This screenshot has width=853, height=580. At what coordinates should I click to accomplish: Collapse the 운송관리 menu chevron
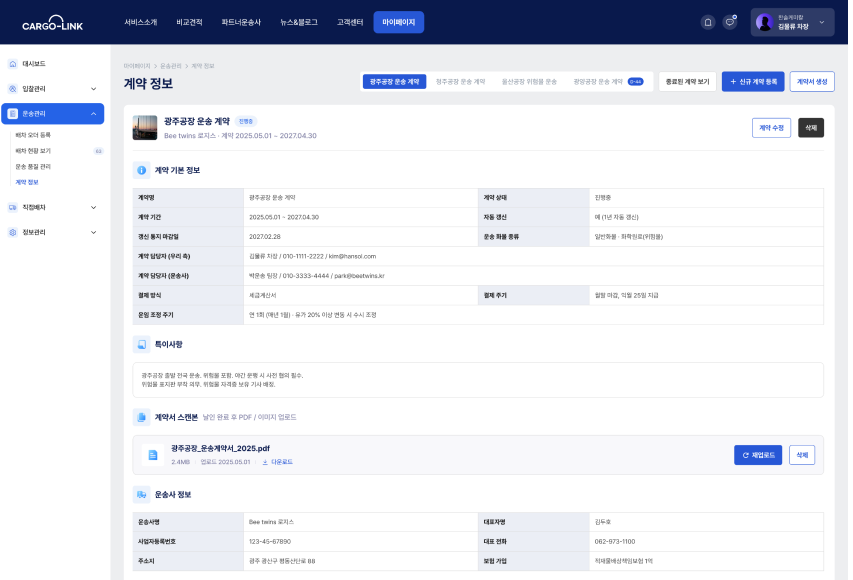[94, 114]
